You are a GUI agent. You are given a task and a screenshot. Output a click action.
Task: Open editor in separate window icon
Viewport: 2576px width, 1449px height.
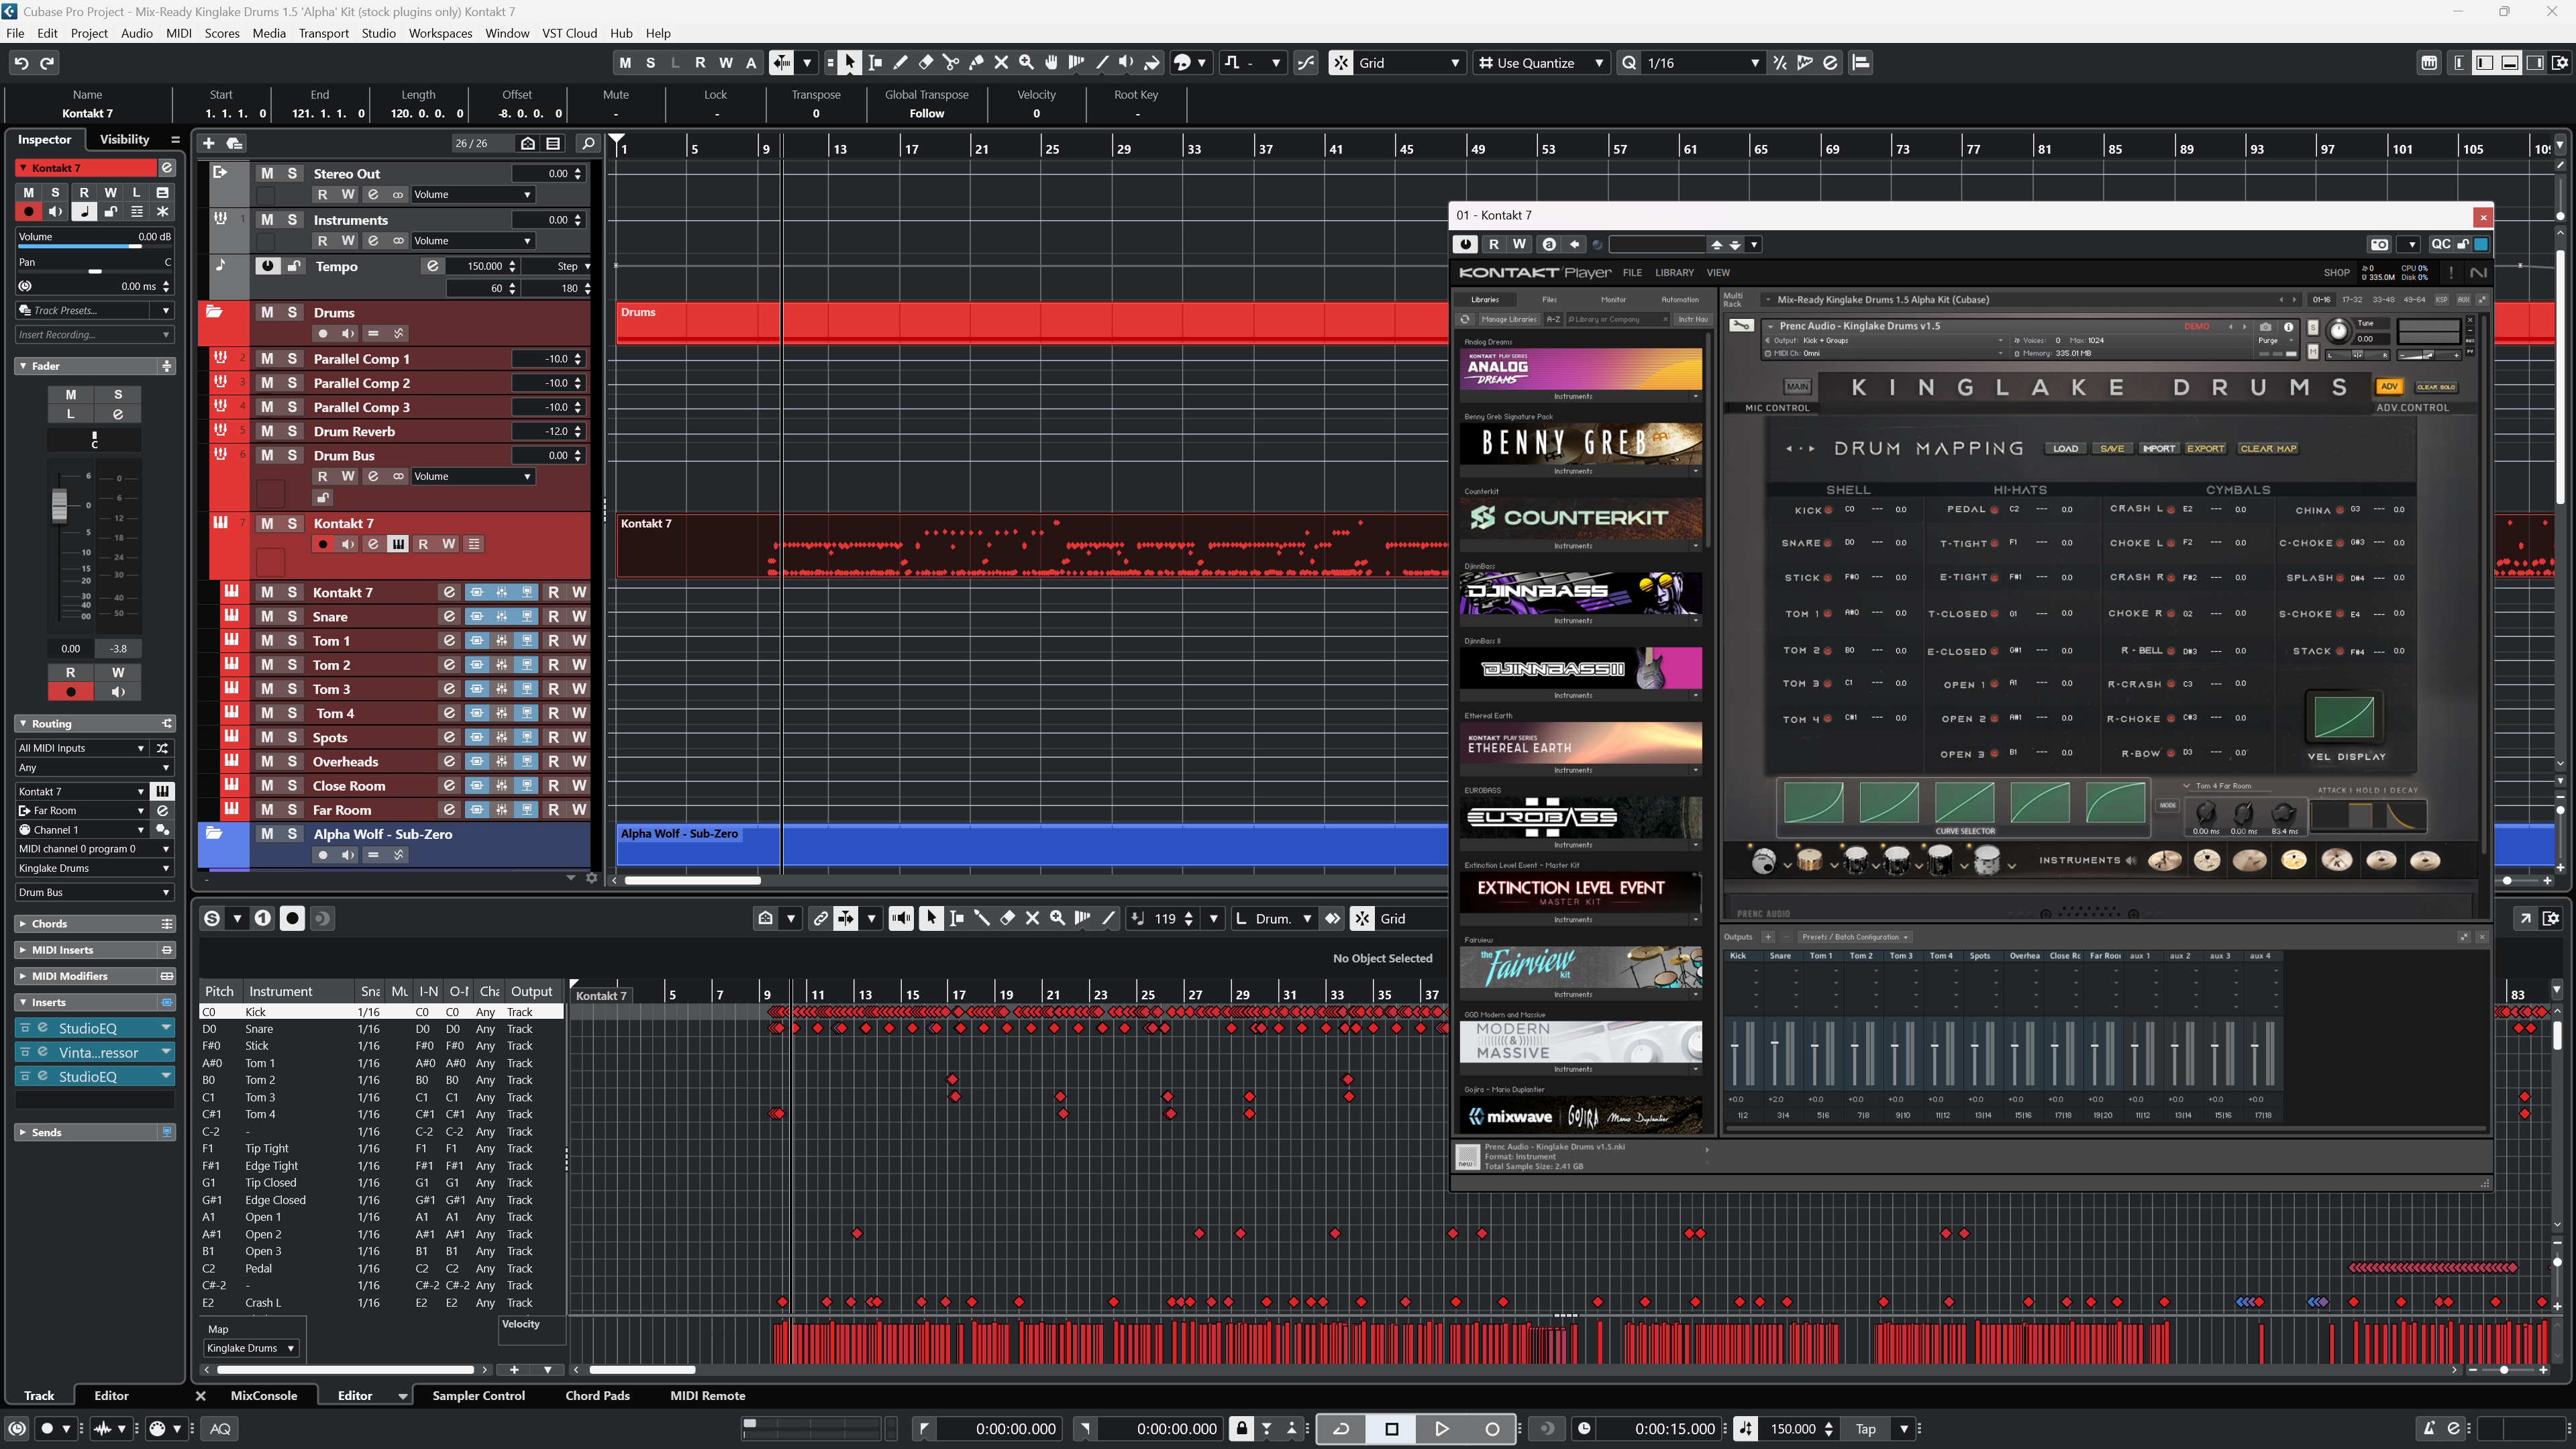pyautogui.click(x=2525, y=918)
